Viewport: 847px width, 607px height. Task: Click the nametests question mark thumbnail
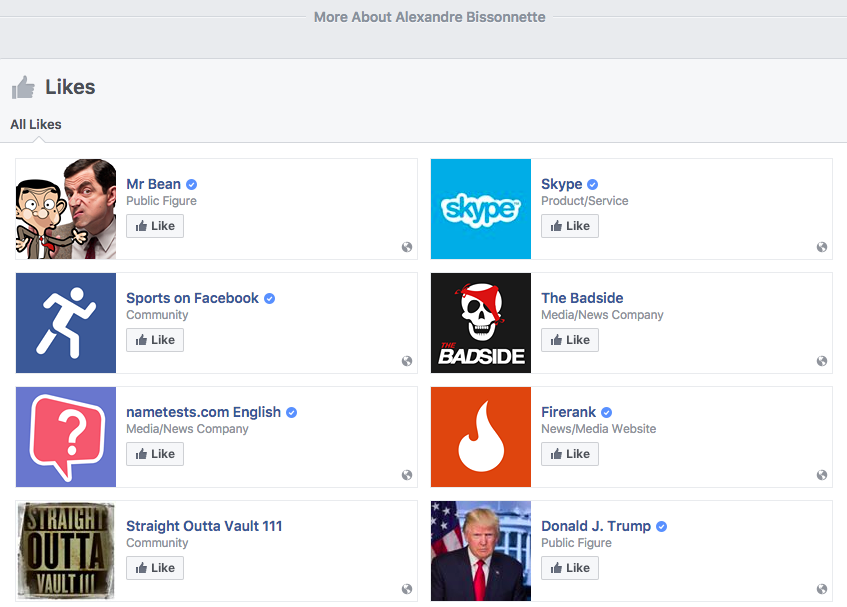(66, 437)
